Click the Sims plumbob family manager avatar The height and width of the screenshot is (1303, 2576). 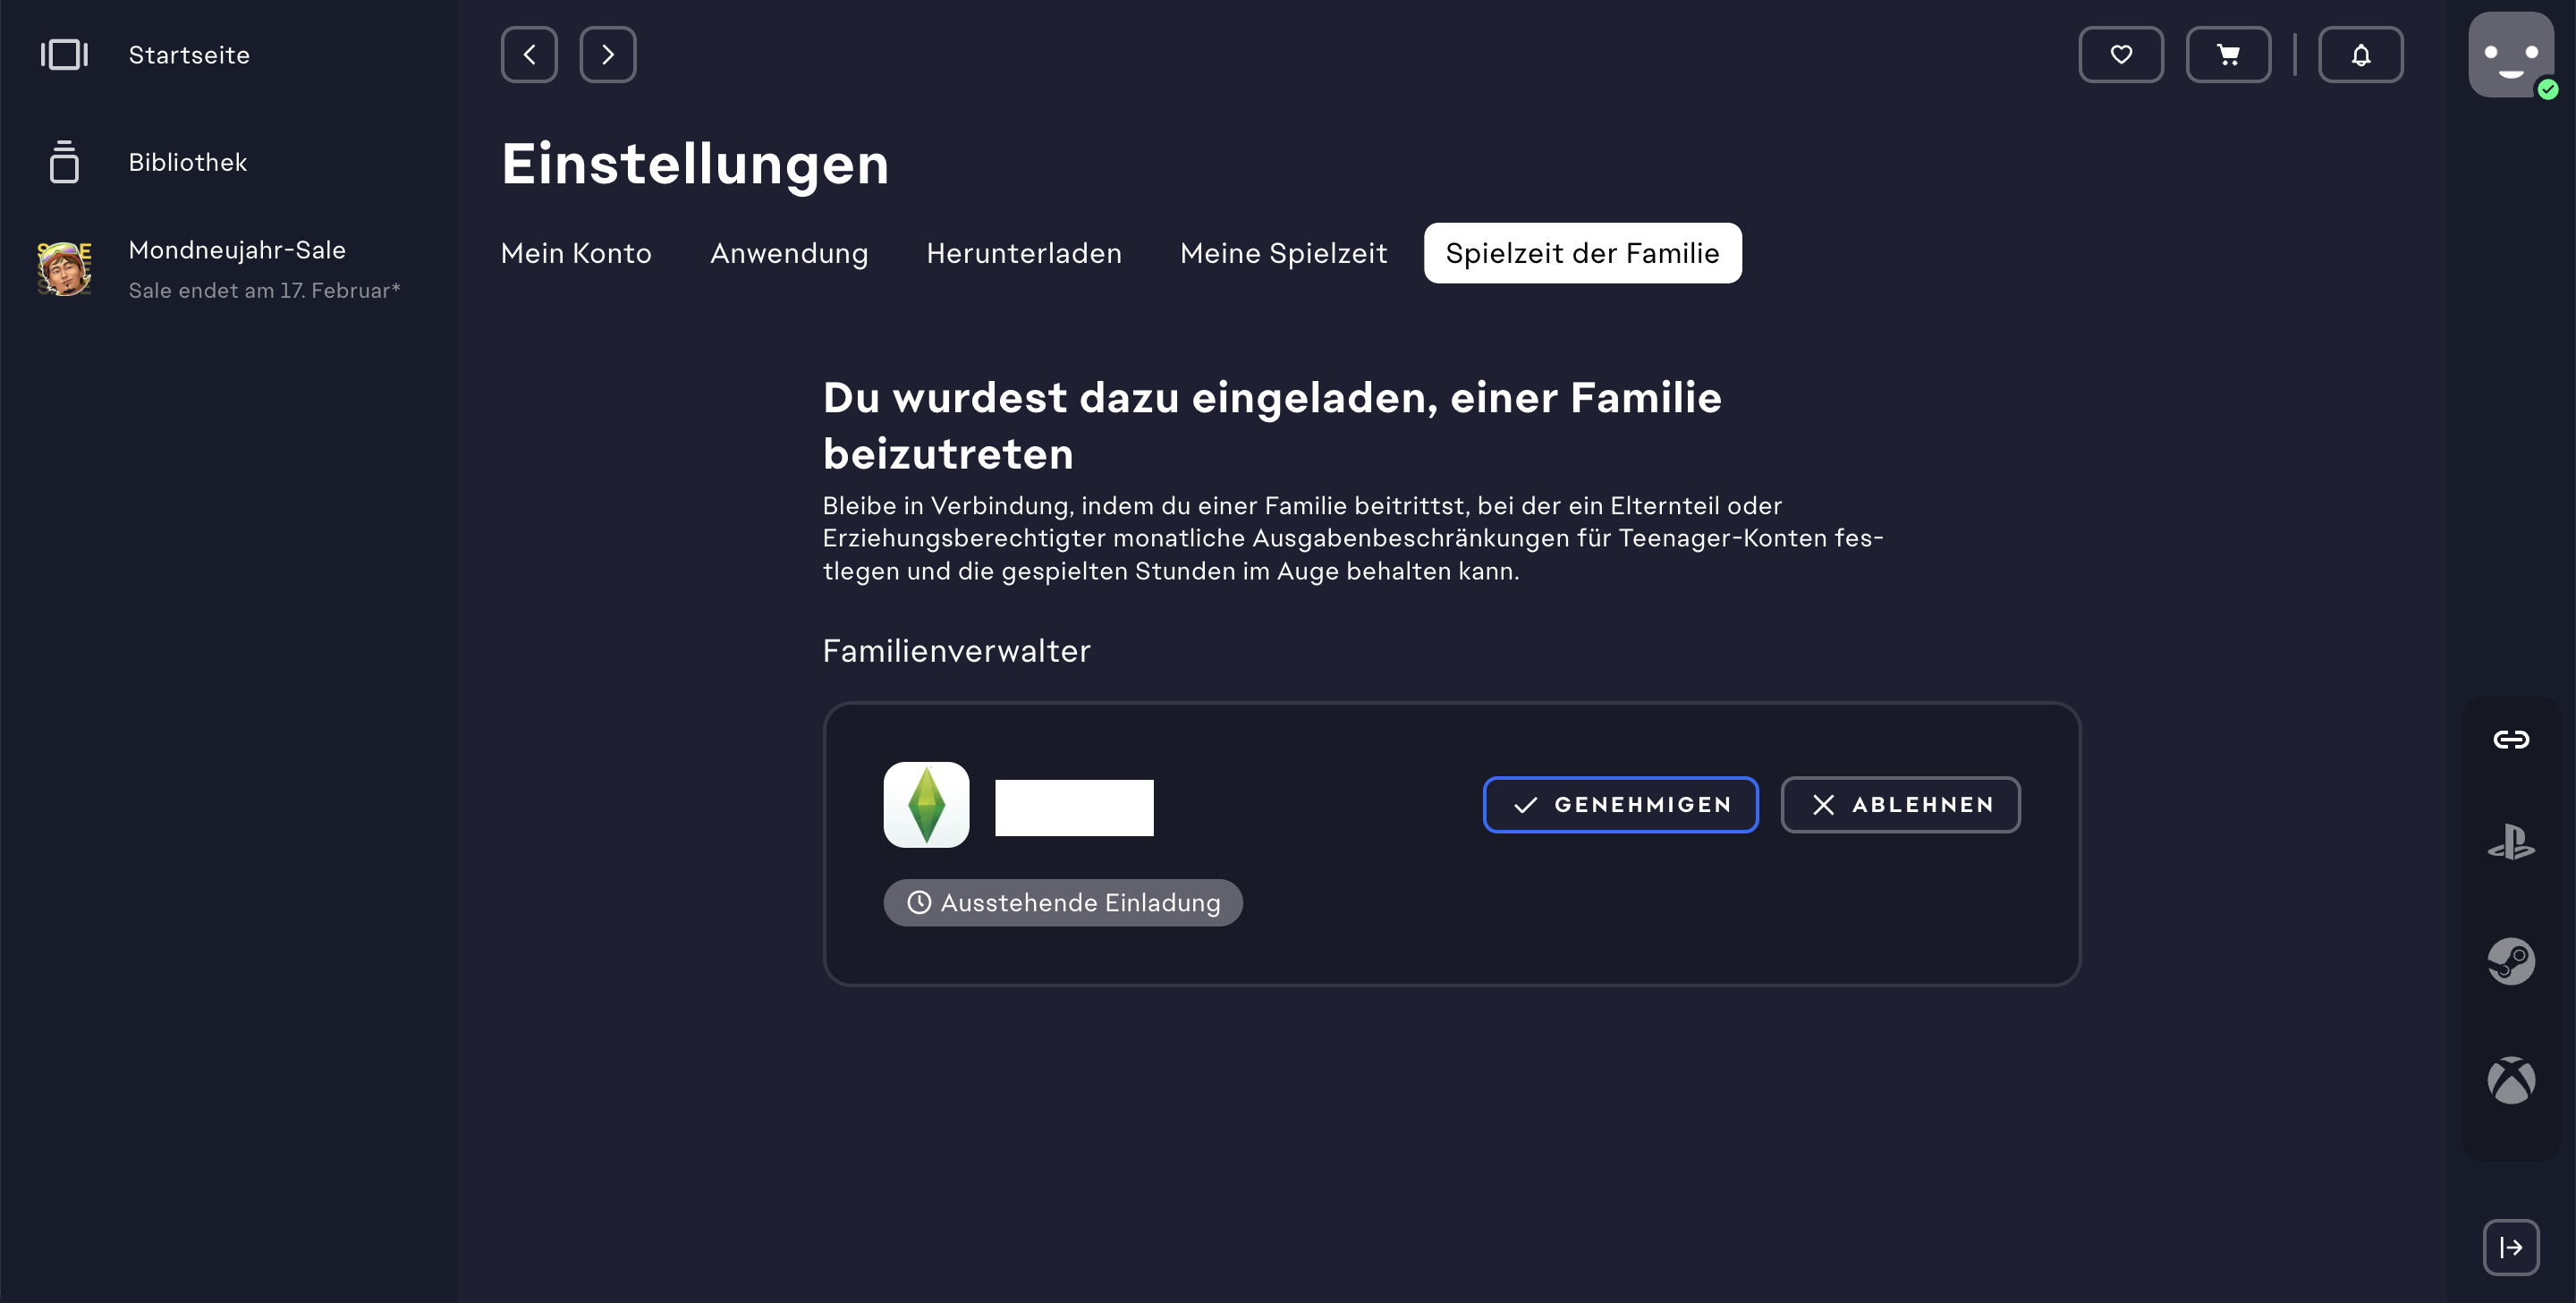[x=926, y=805]
